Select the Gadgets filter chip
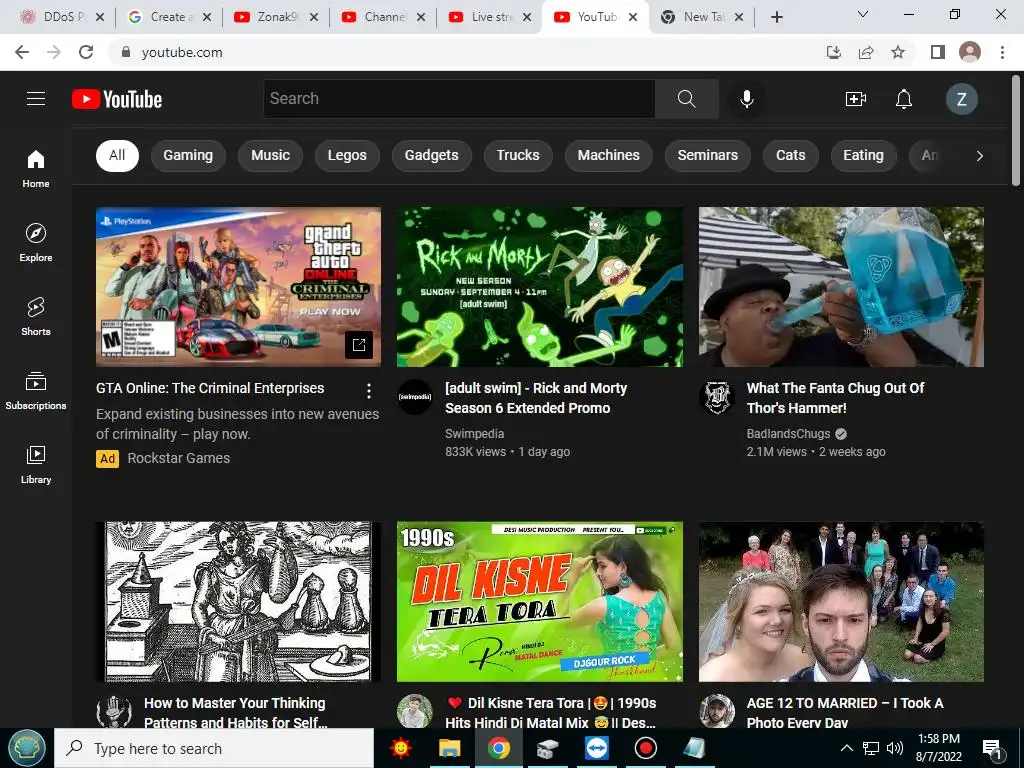 (432, 155)
